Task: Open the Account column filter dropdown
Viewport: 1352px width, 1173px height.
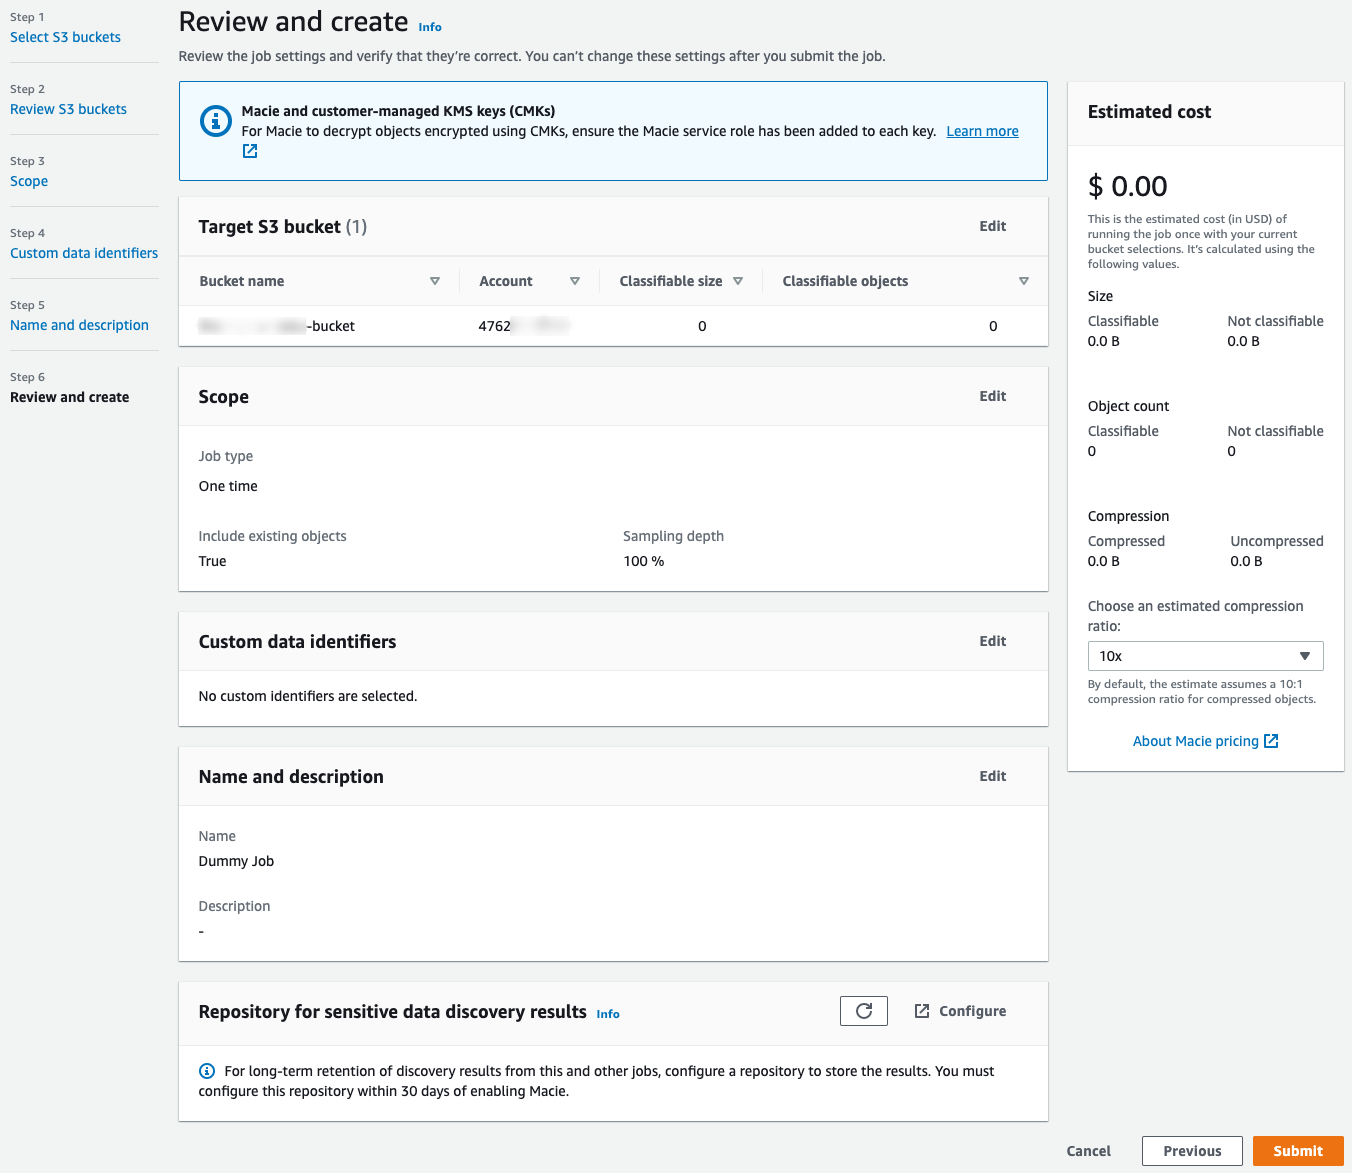Action: coord(576,281)
